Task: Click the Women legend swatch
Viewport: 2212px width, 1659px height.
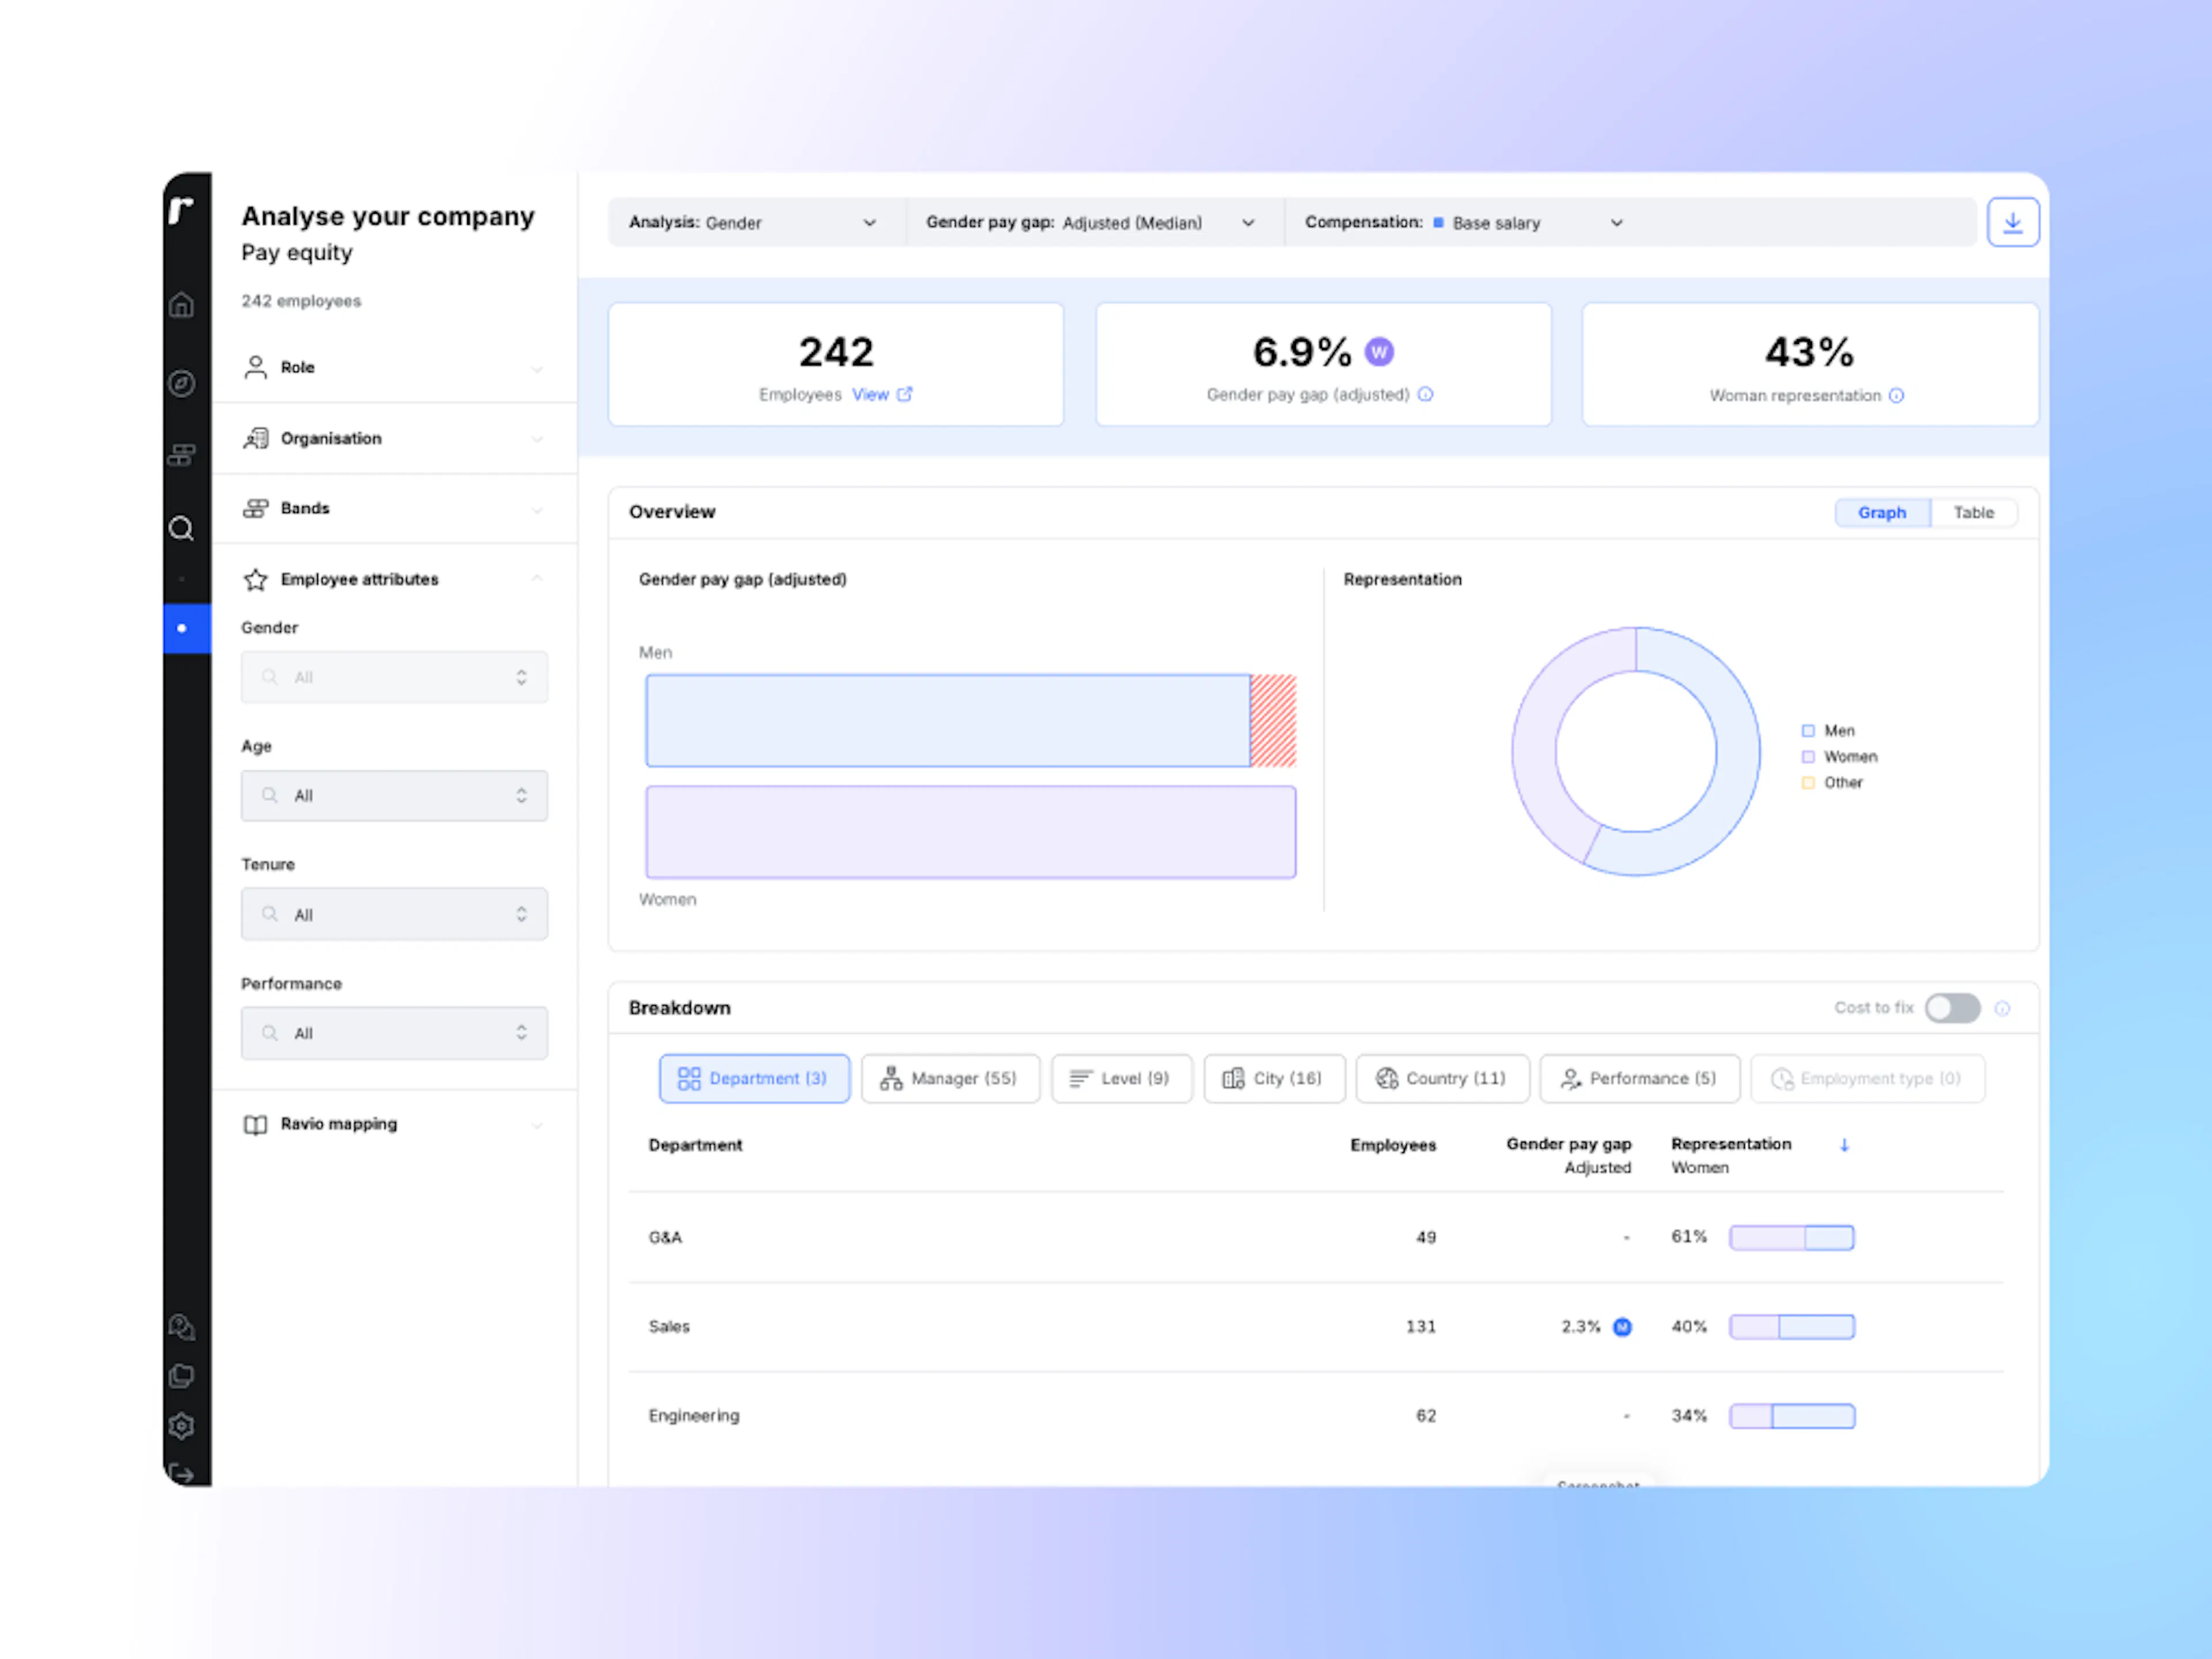Action: pos(1808,757)
